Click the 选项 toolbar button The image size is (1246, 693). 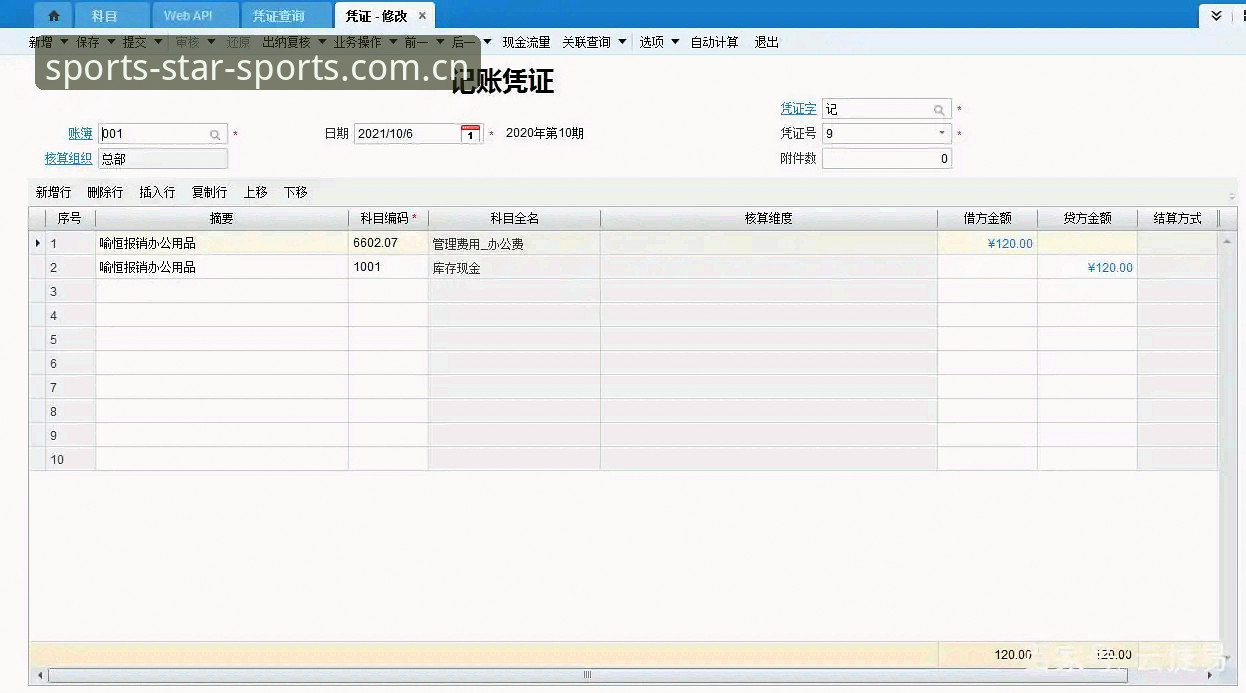[651, 42]
